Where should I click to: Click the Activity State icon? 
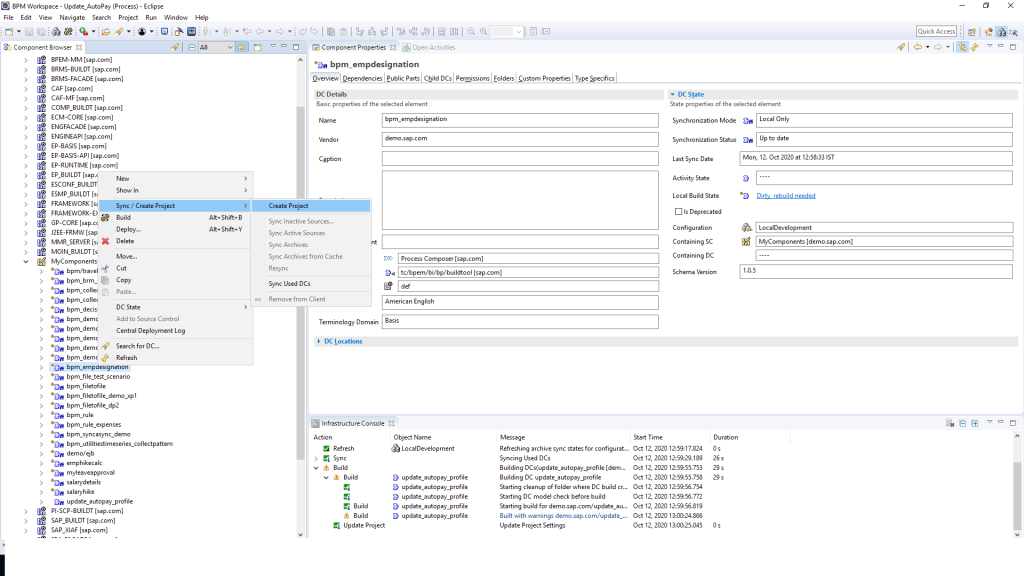tap(746, 178)
